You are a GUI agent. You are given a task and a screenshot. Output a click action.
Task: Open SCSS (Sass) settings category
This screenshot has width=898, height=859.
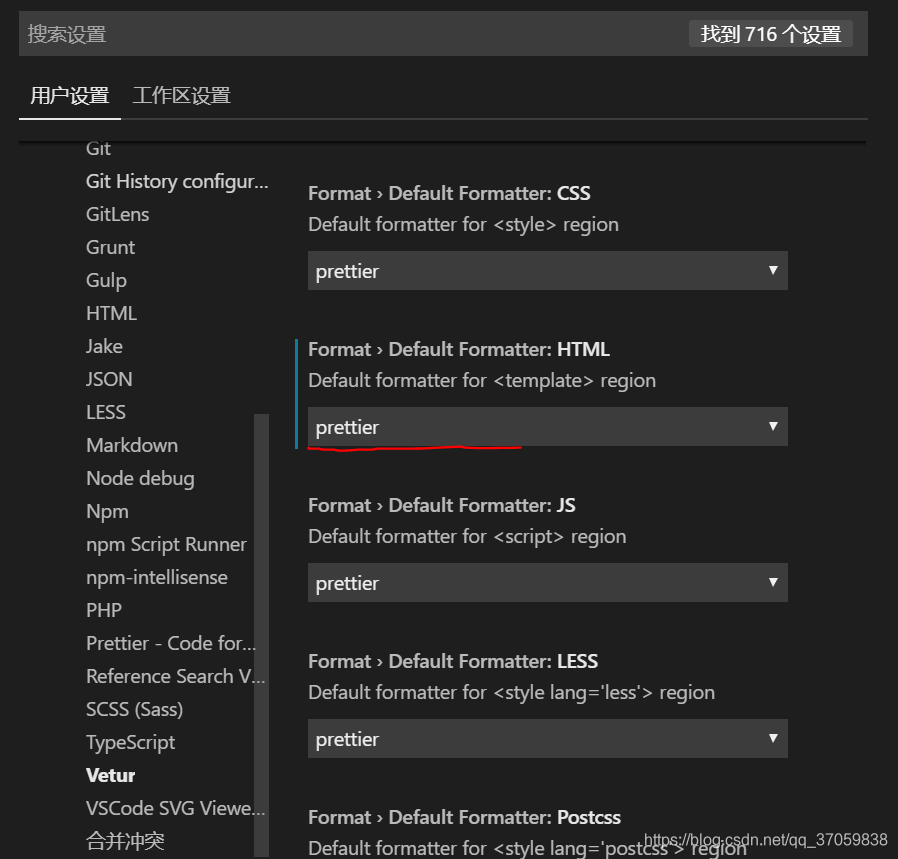pyautogui.click(x=135, y=710)
